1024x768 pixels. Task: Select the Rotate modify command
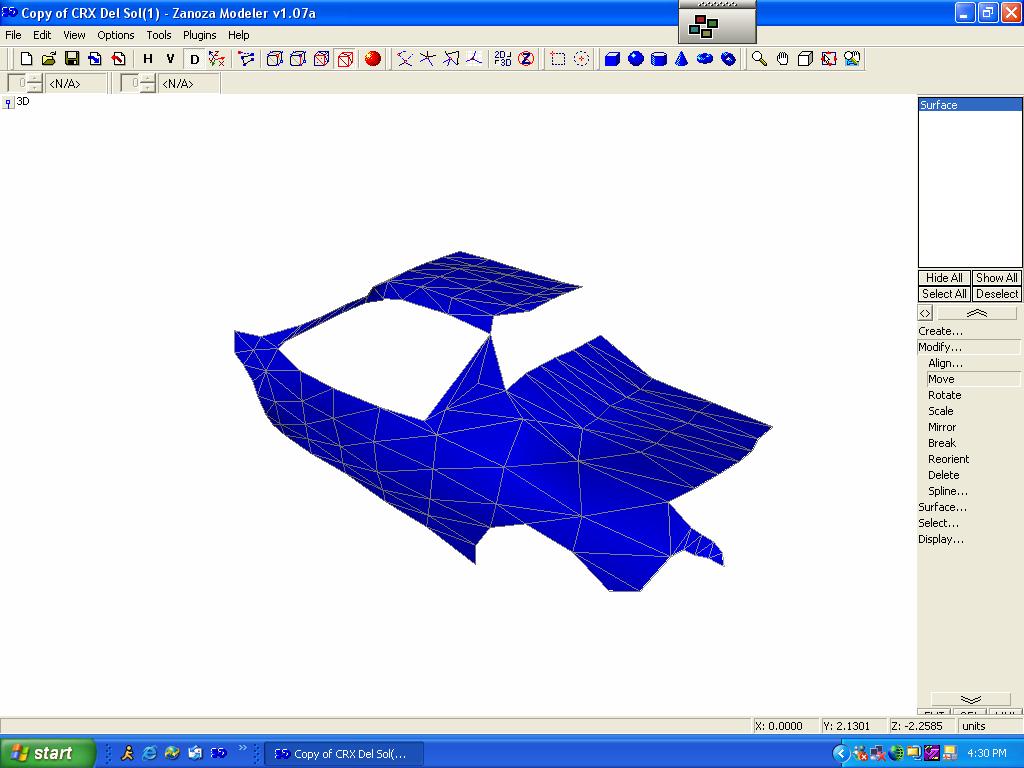click(944, 395)
